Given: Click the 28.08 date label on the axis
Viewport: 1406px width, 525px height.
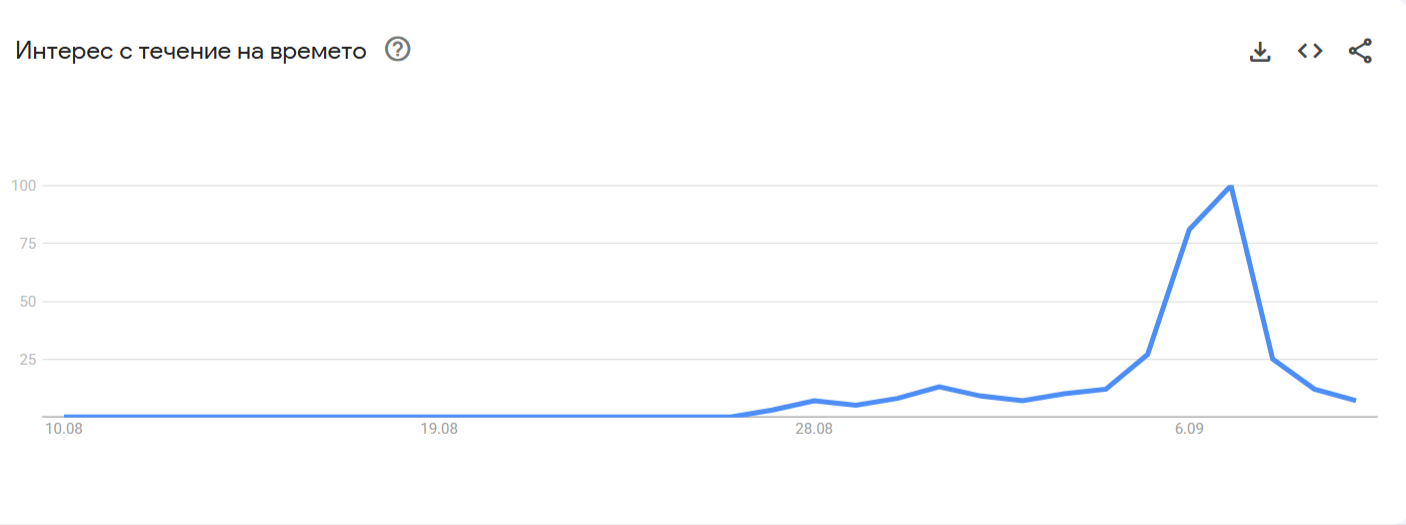Looking at the screenshot, I should pos(814,430).
